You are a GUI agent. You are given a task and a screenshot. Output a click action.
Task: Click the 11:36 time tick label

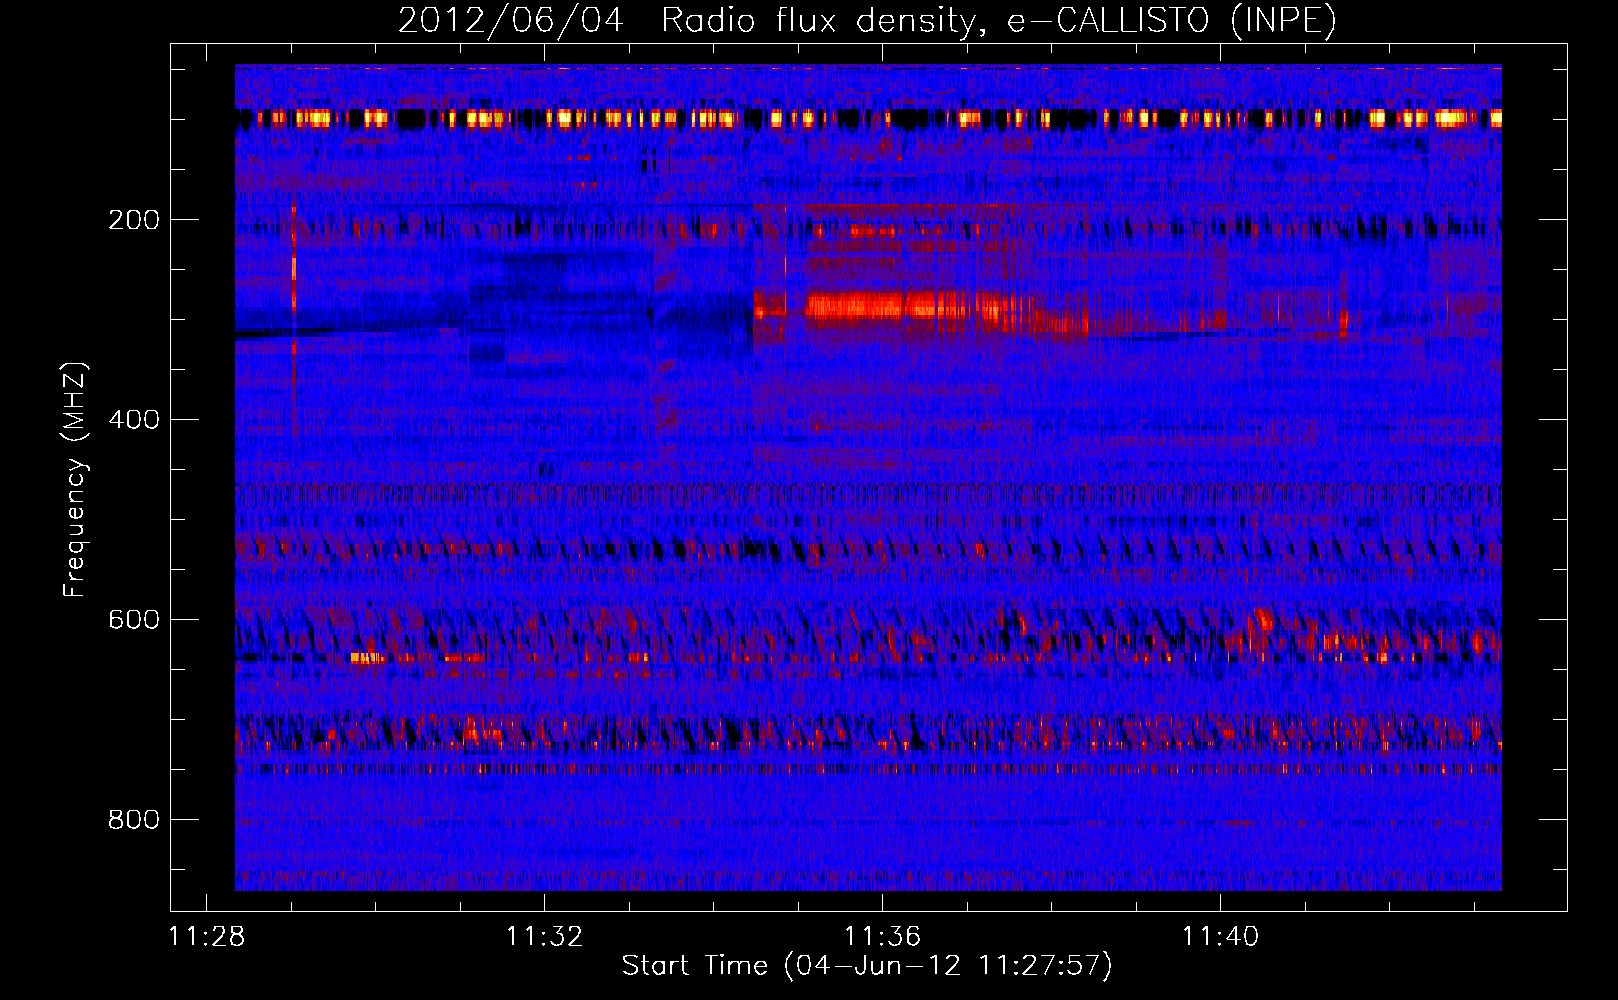click(x=882, y=936)
